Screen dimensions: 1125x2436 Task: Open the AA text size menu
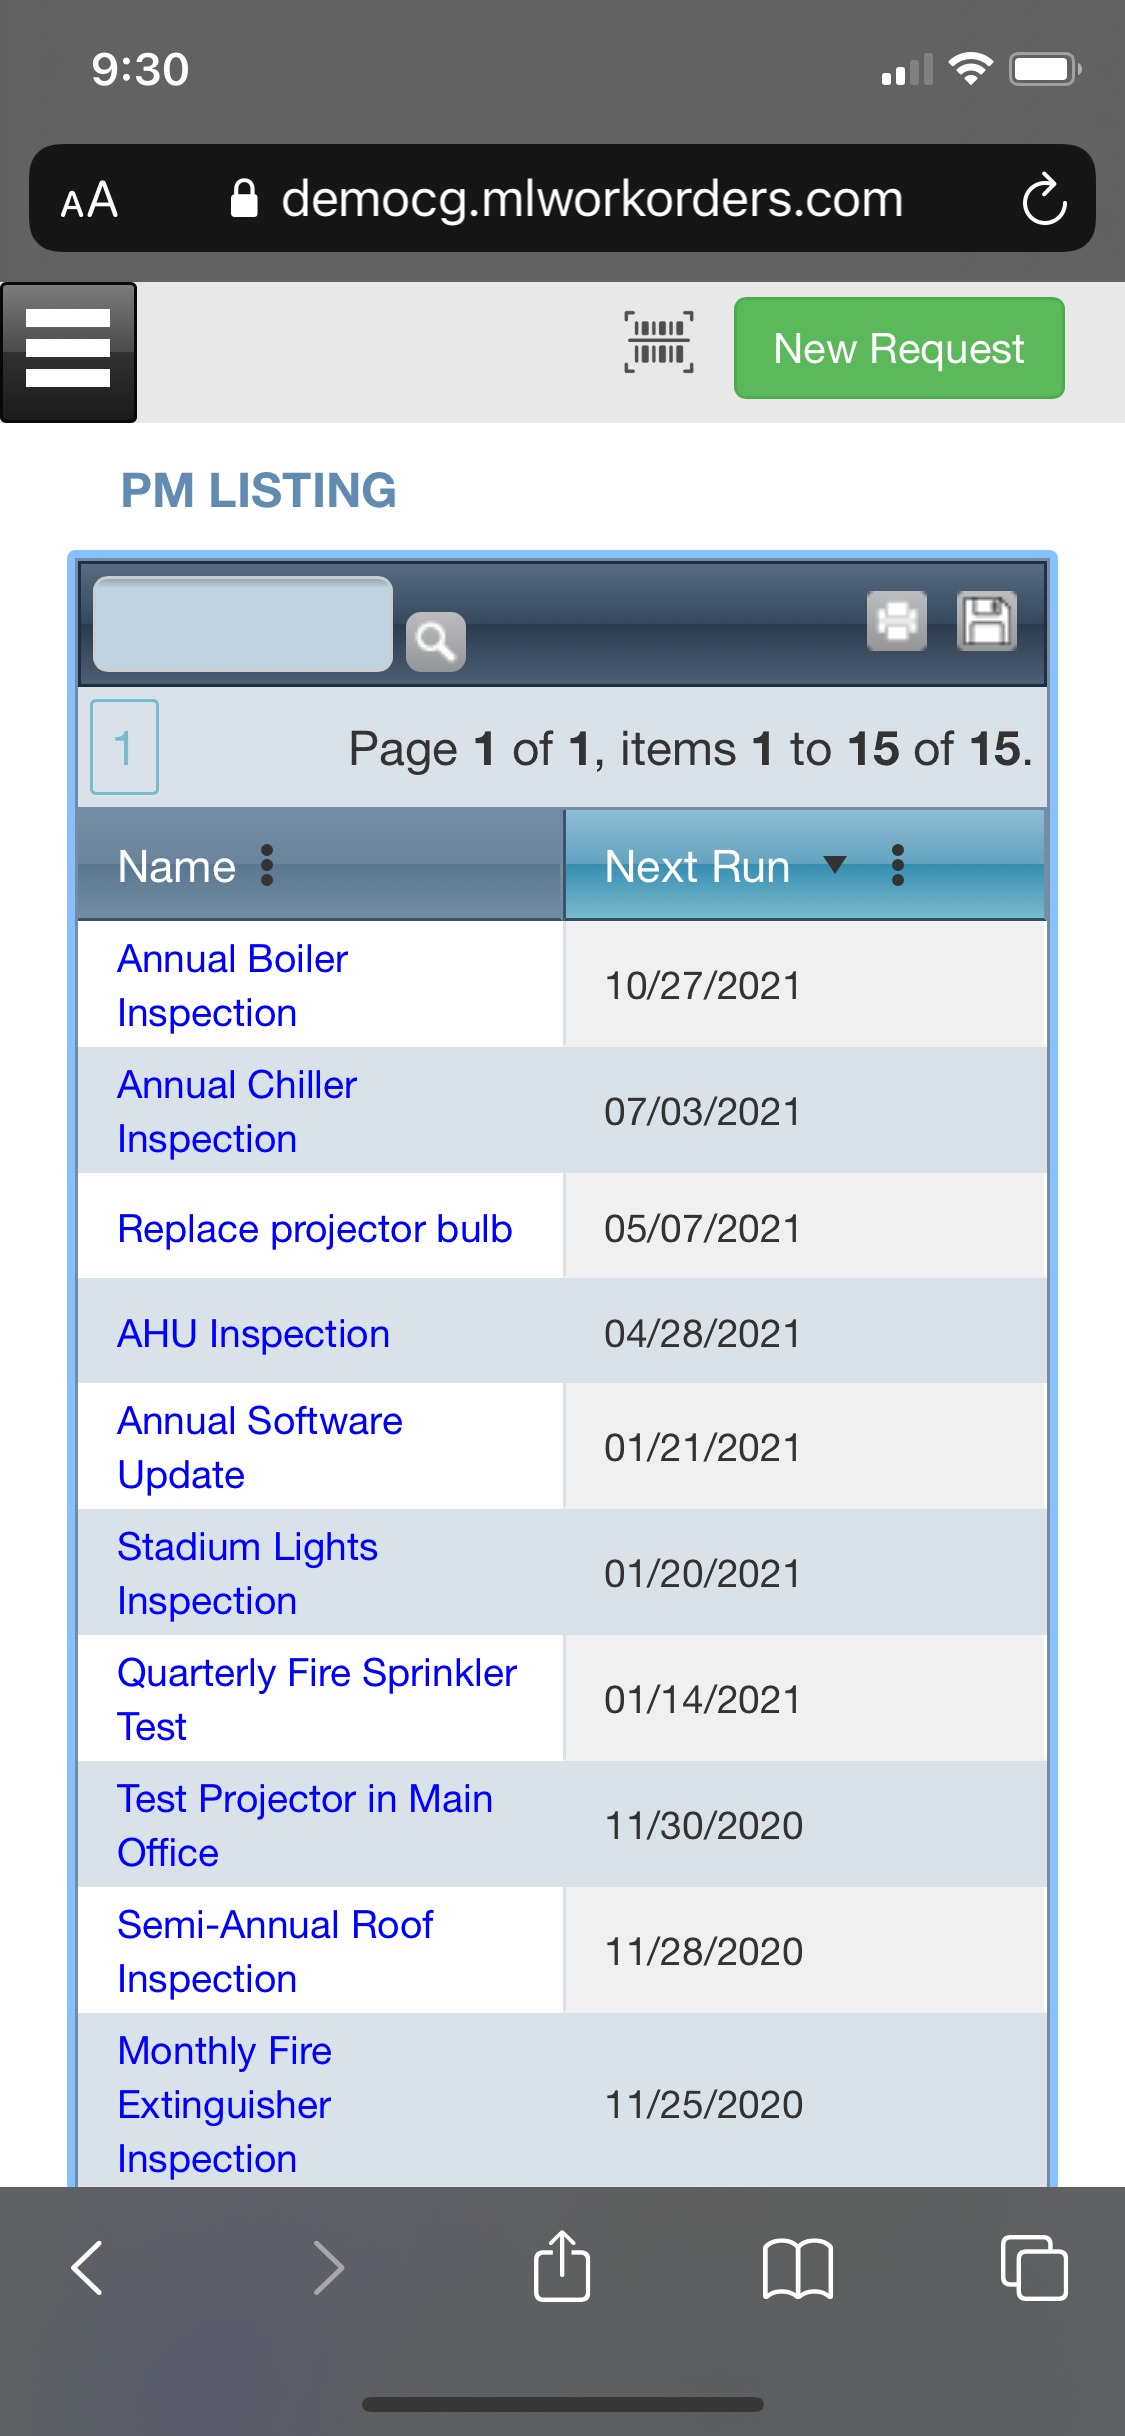click(x=89, y=200)
